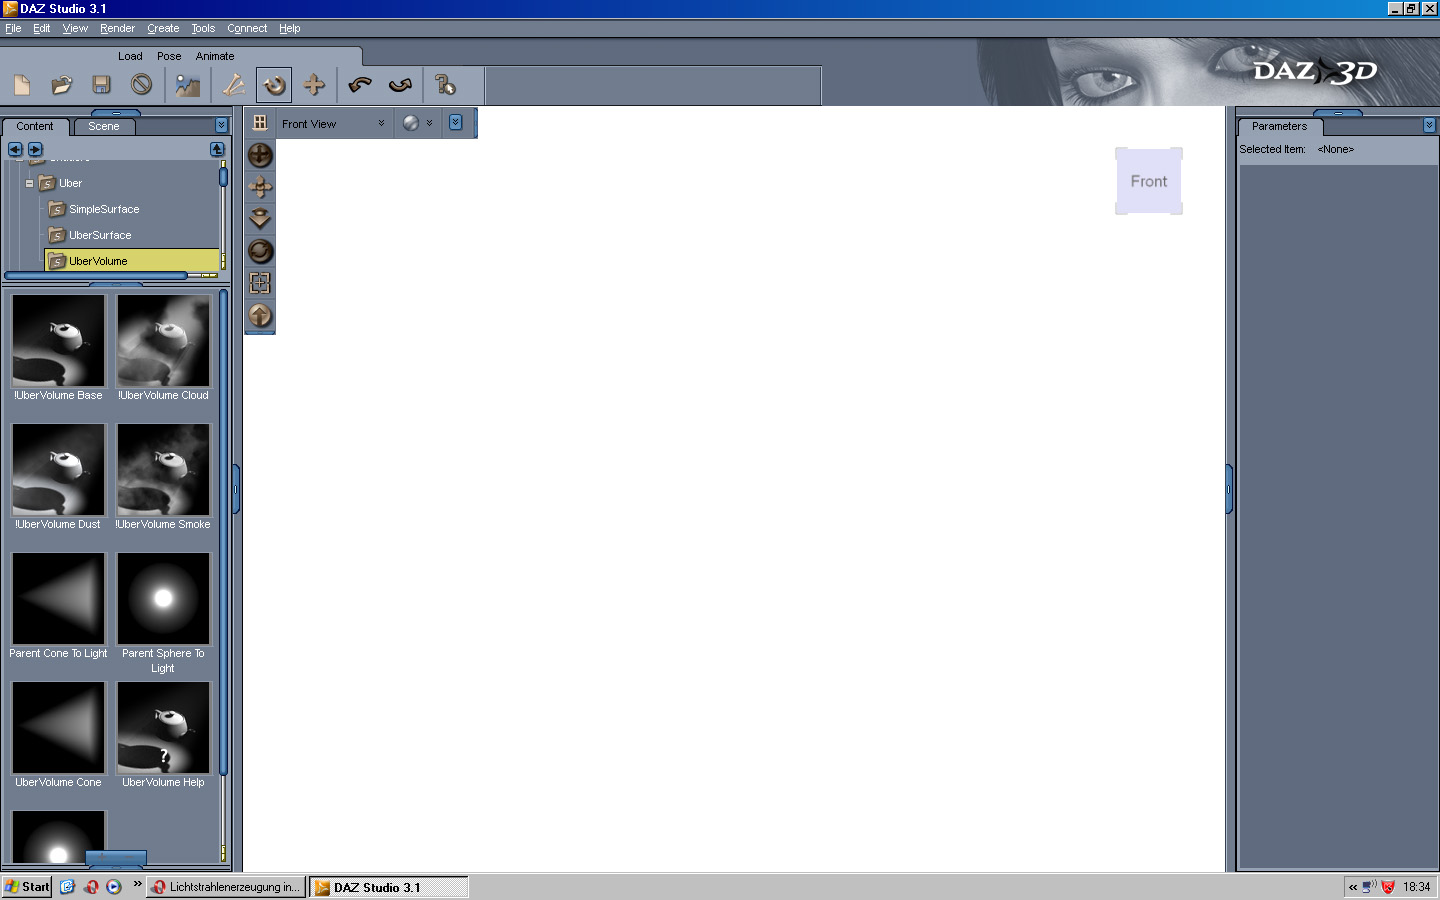The width and height of the screenshot is (1440, 900).
Task: Select the Rotate tool in toolbar
Action: [x=273, y=85]
